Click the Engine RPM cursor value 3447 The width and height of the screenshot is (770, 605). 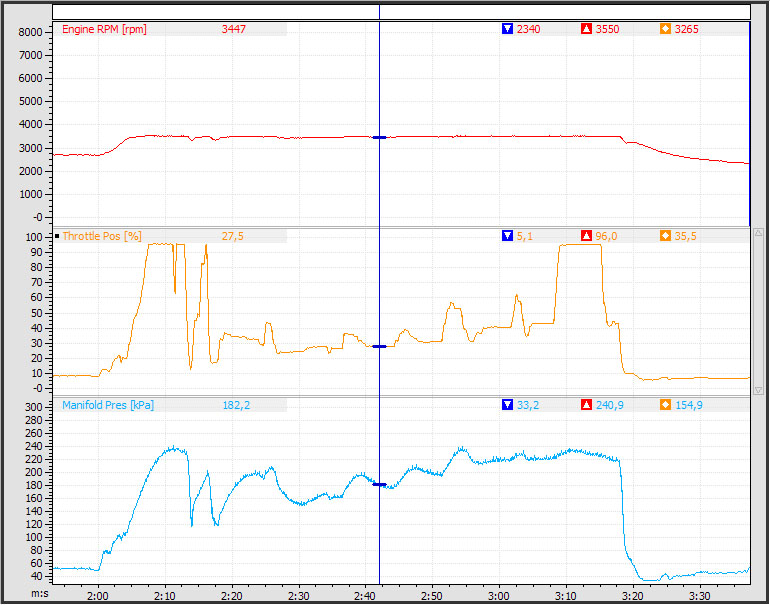(x=233, y=29)
